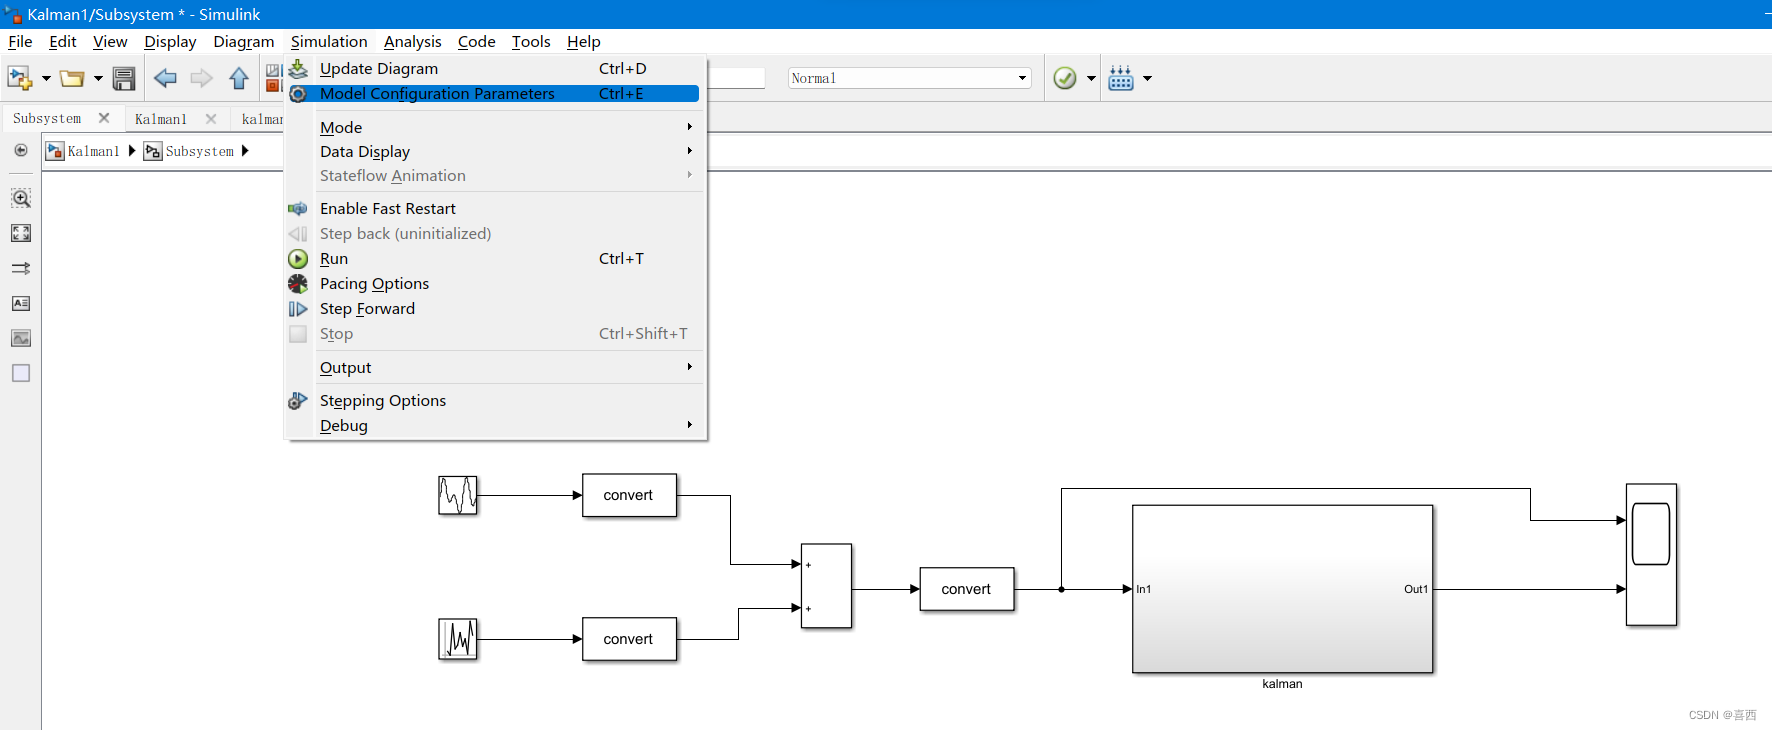Switch to the Subsystem tab
The image size is (1772, 730).
point(47,118)
